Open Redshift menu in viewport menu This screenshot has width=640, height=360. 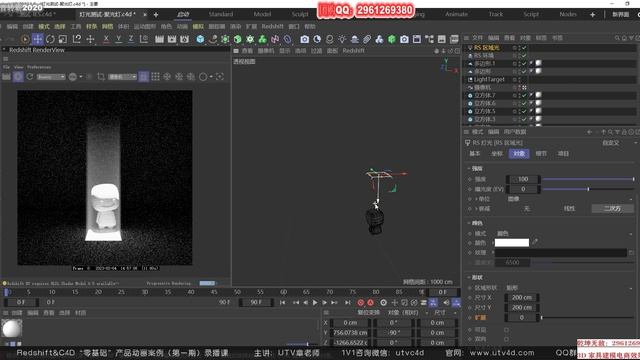pos(353,51)
